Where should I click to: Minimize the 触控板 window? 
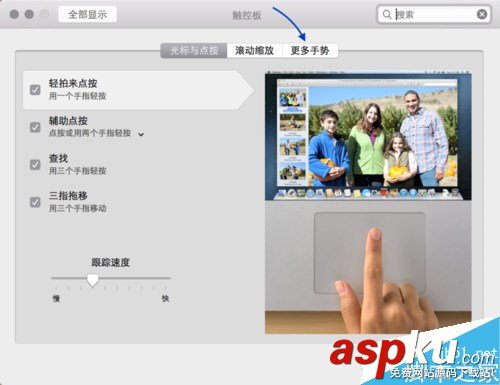tap(29, 14)
